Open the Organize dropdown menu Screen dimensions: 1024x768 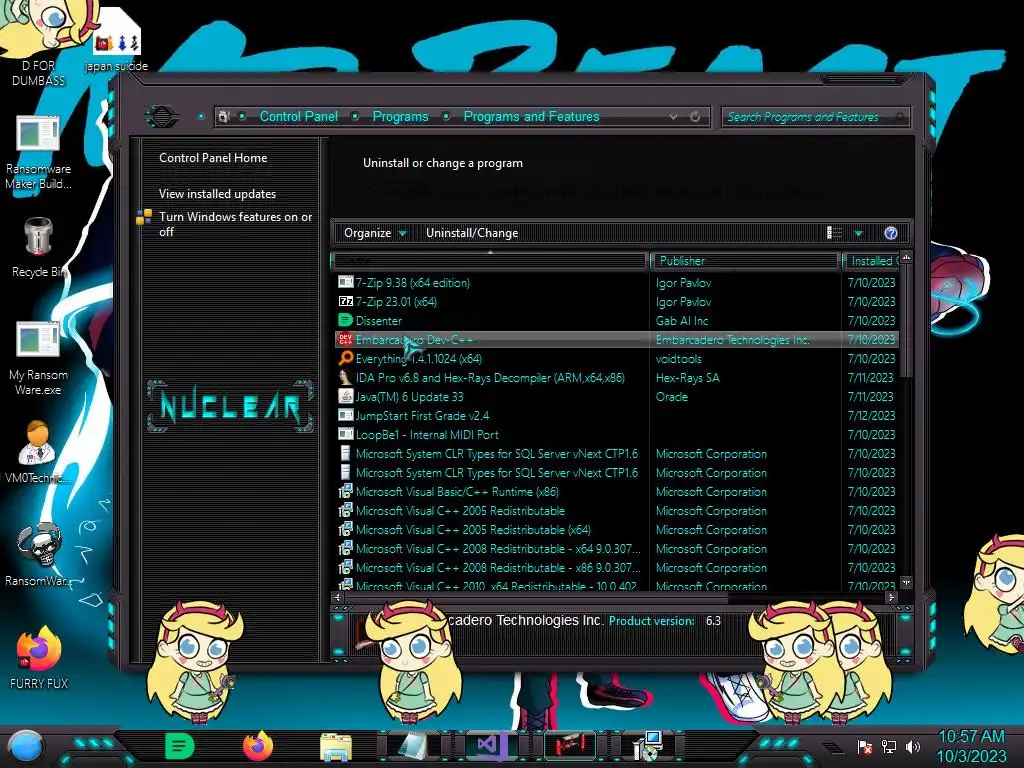coord(375,233)
